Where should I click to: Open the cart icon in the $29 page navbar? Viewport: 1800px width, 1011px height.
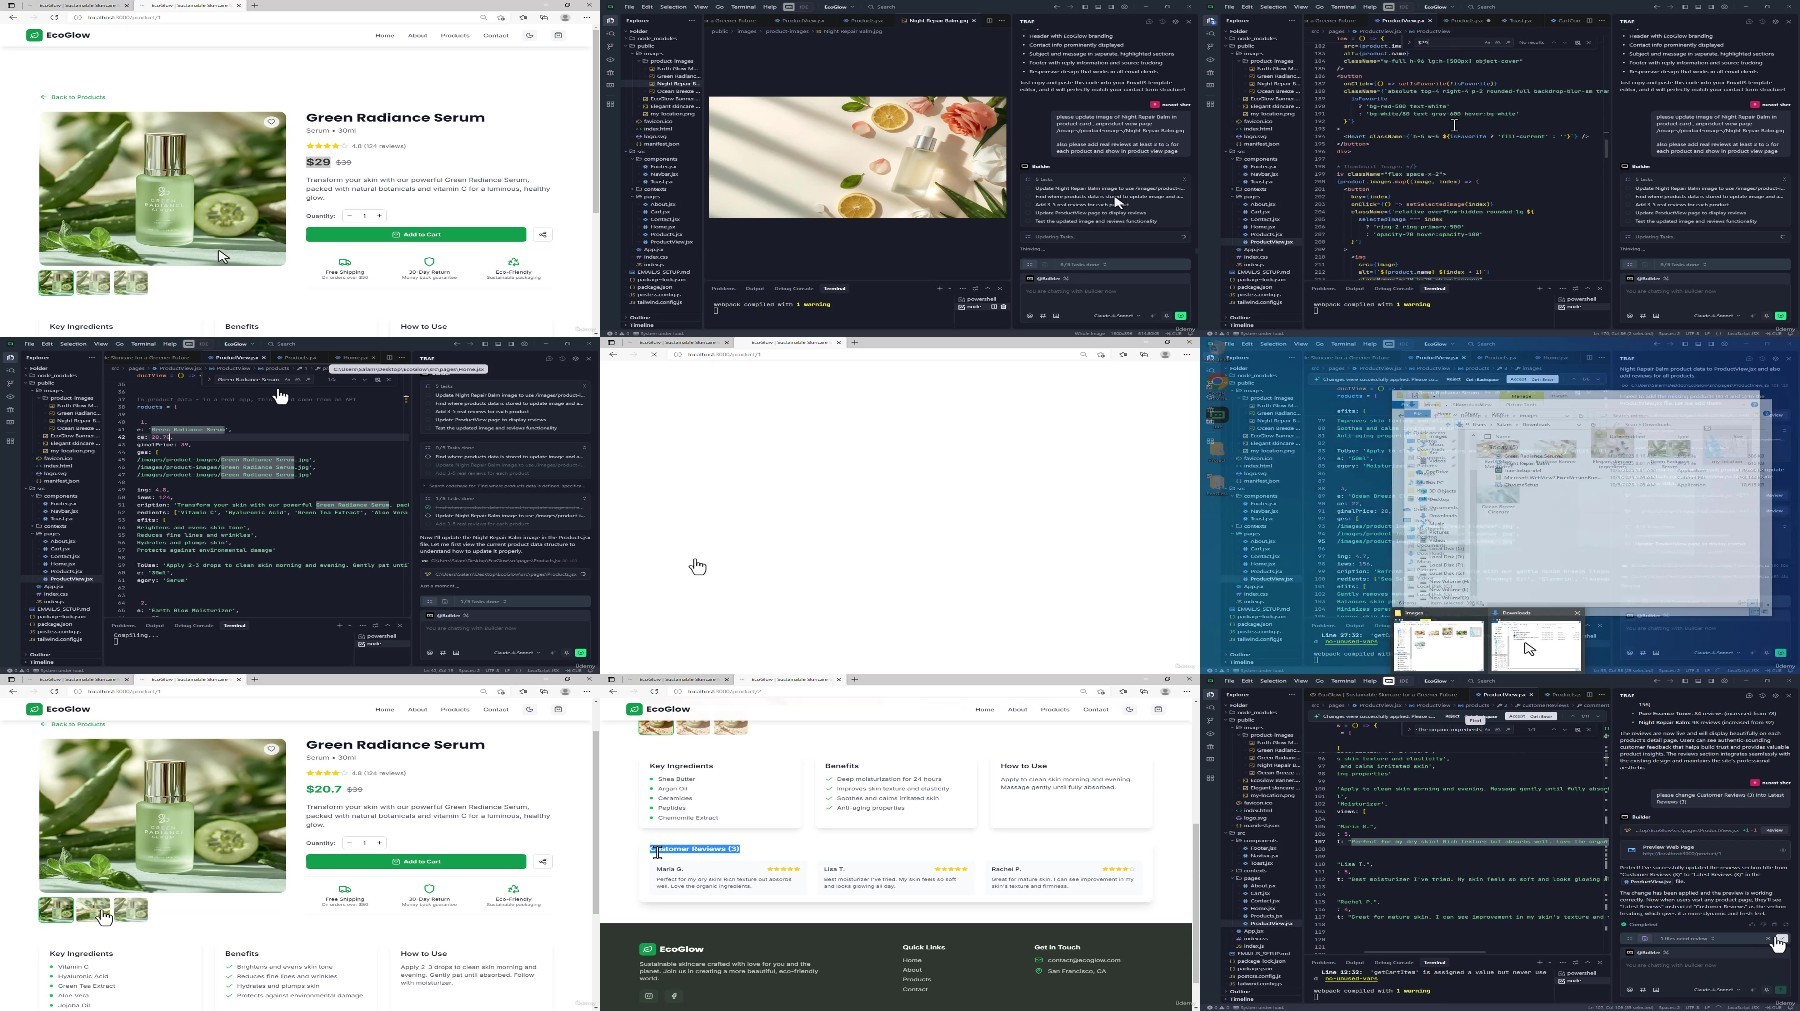(x=558, y=35)
